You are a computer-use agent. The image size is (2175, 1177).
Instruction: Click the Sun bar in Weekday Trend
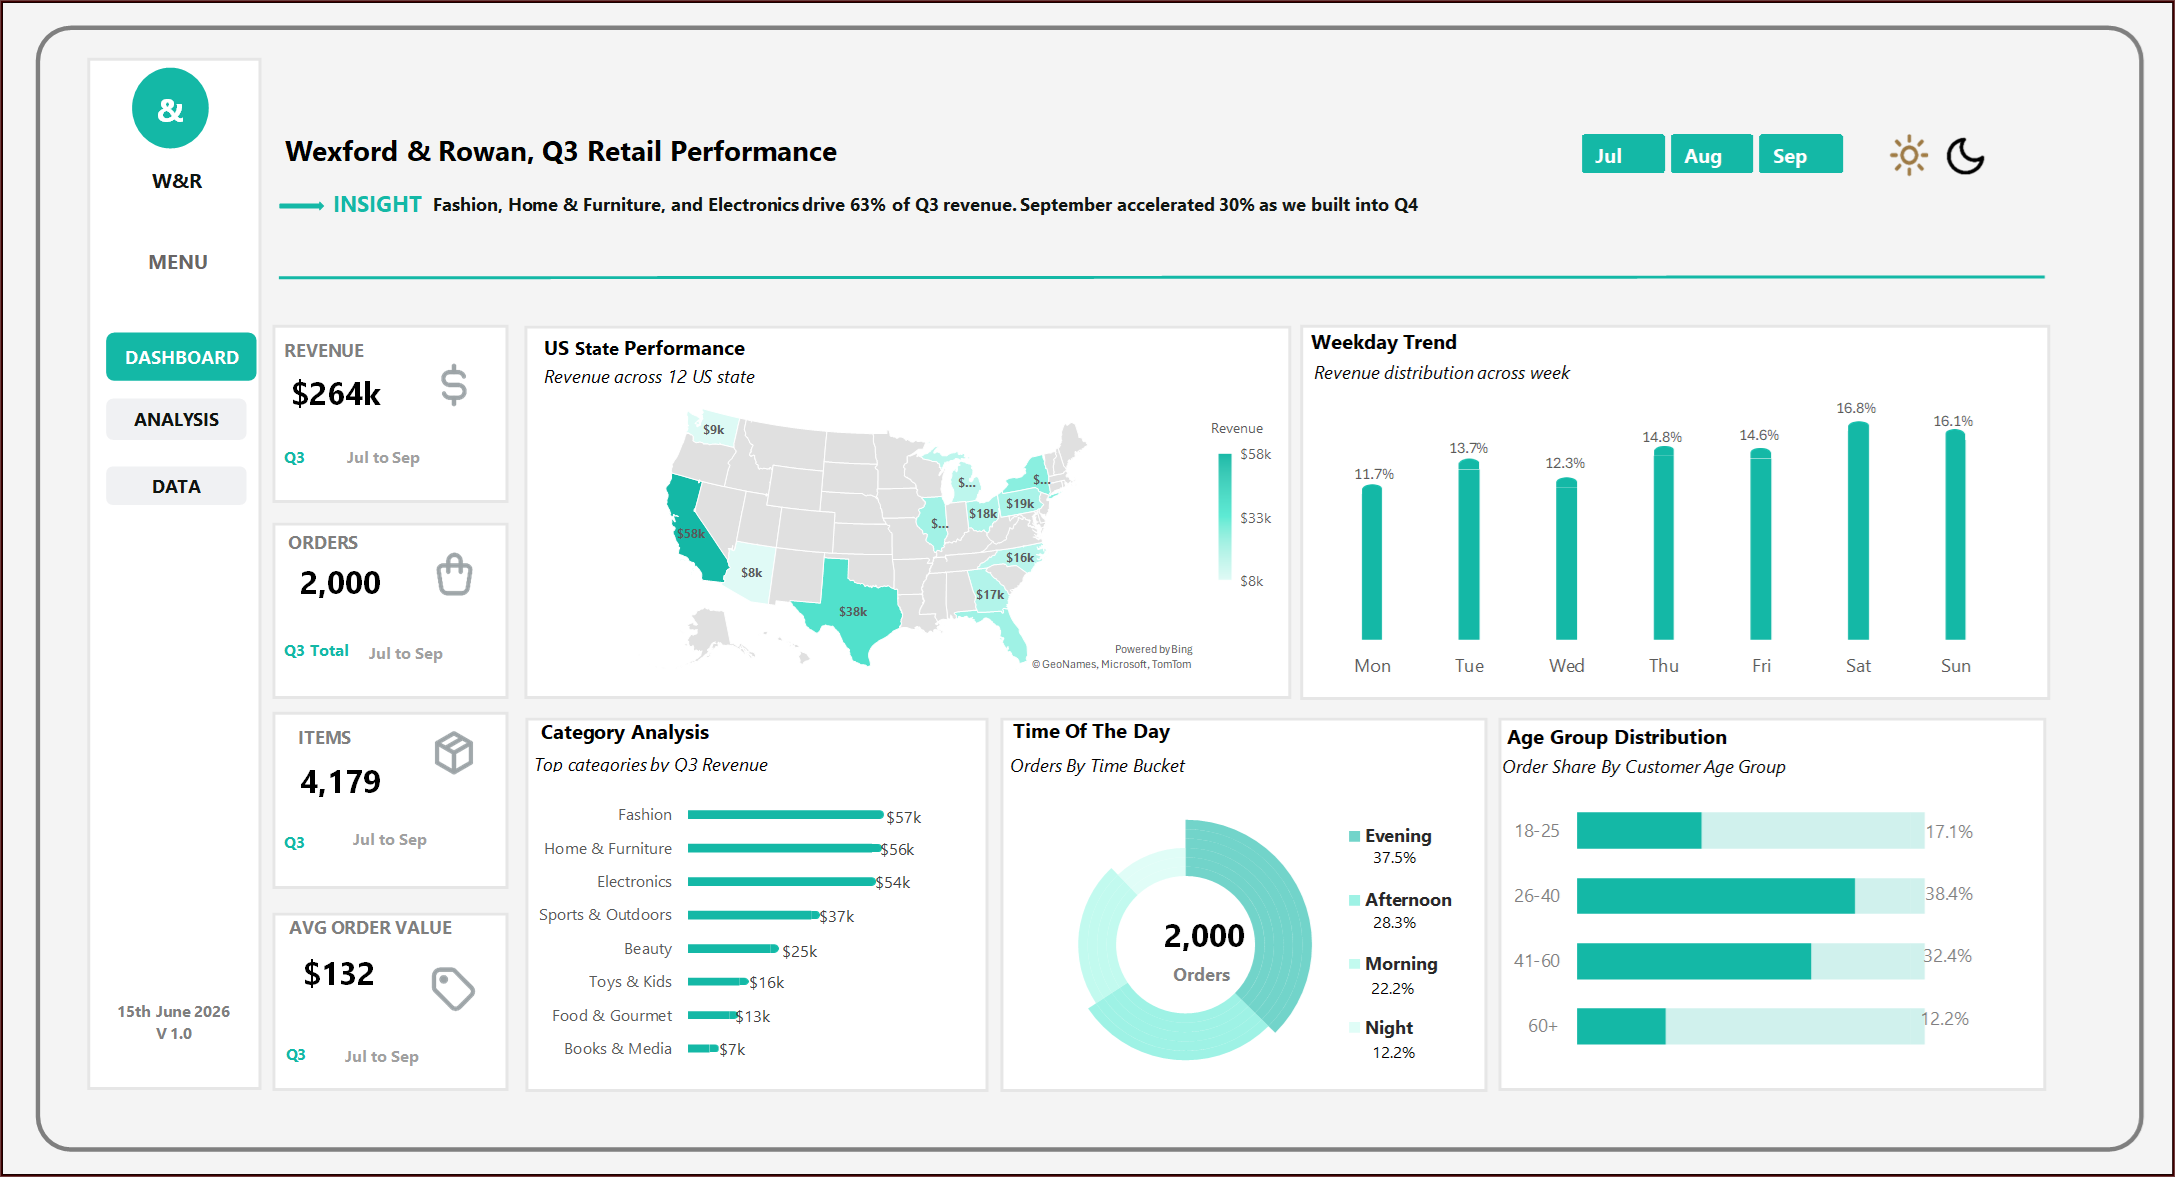pos(1955,535)
